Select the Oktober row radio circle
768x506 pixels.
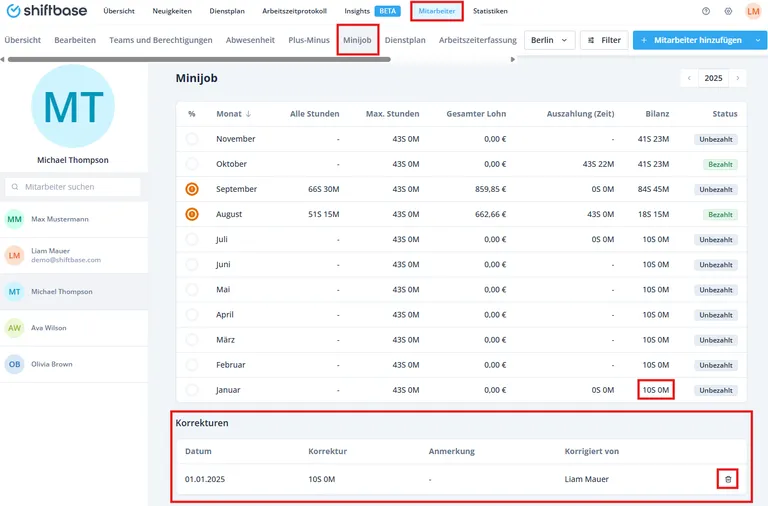[192, 164]
